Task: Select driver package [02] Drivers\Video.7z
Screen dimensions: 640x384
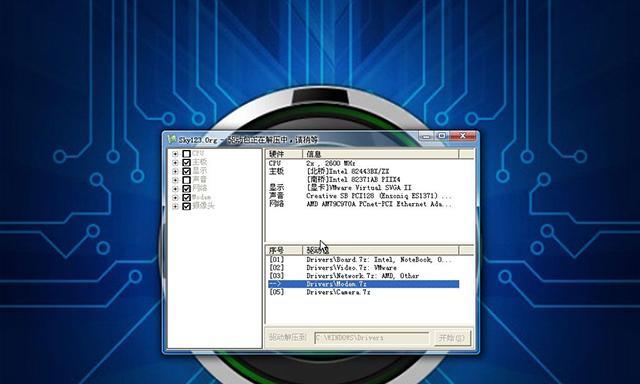Action: coord(363,268)
